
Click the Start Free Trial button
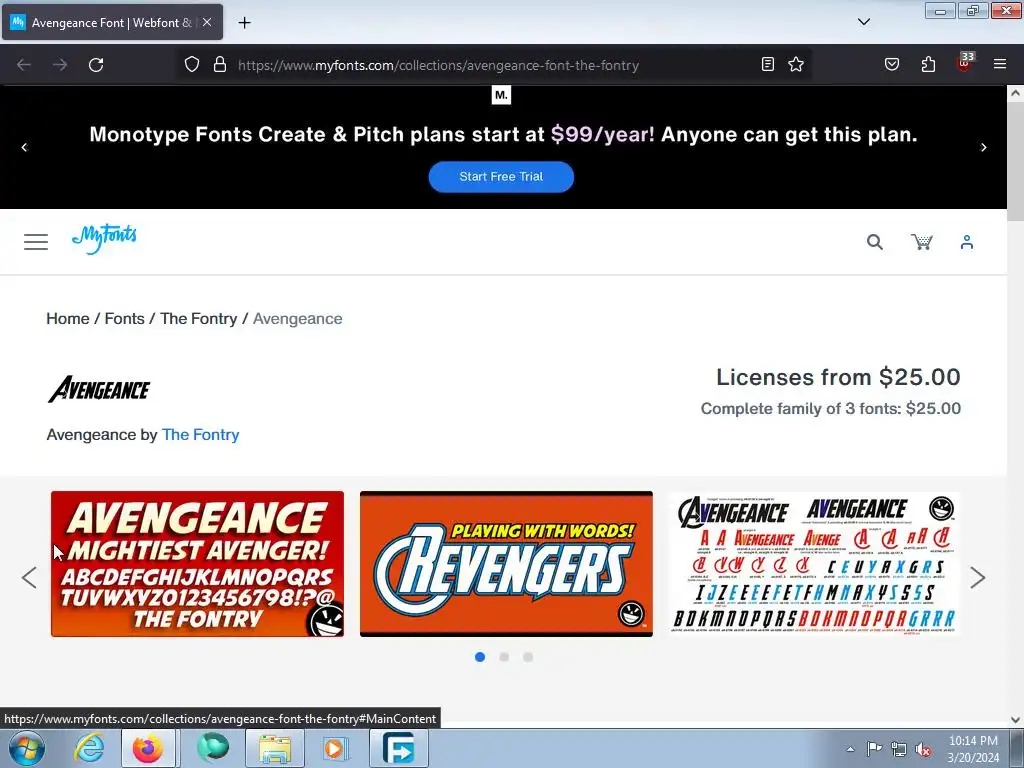(x=501, y=176)
